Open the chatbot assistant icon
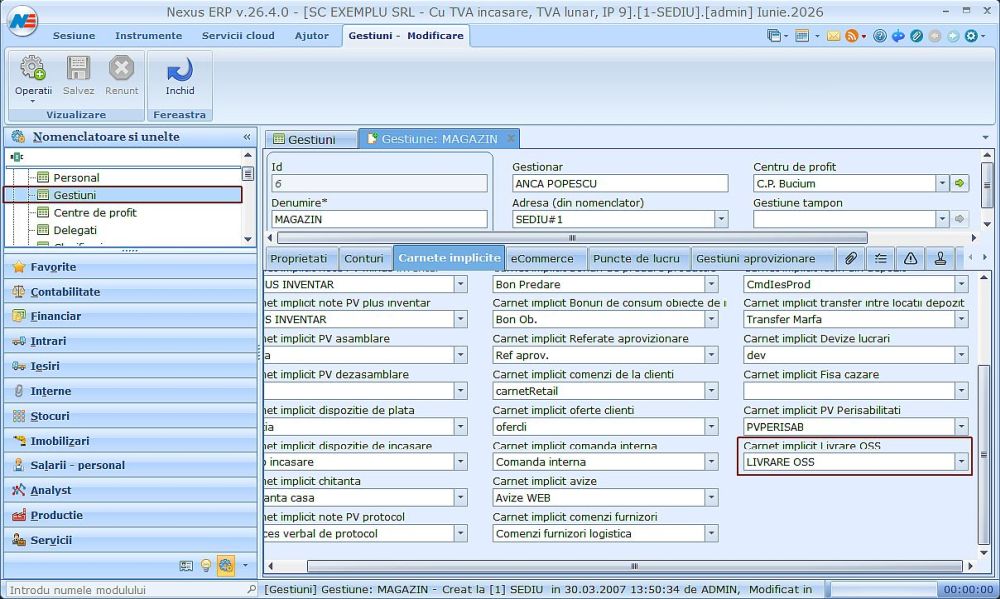The height and width of the screenshot is (599, 1000). point(898,36)
